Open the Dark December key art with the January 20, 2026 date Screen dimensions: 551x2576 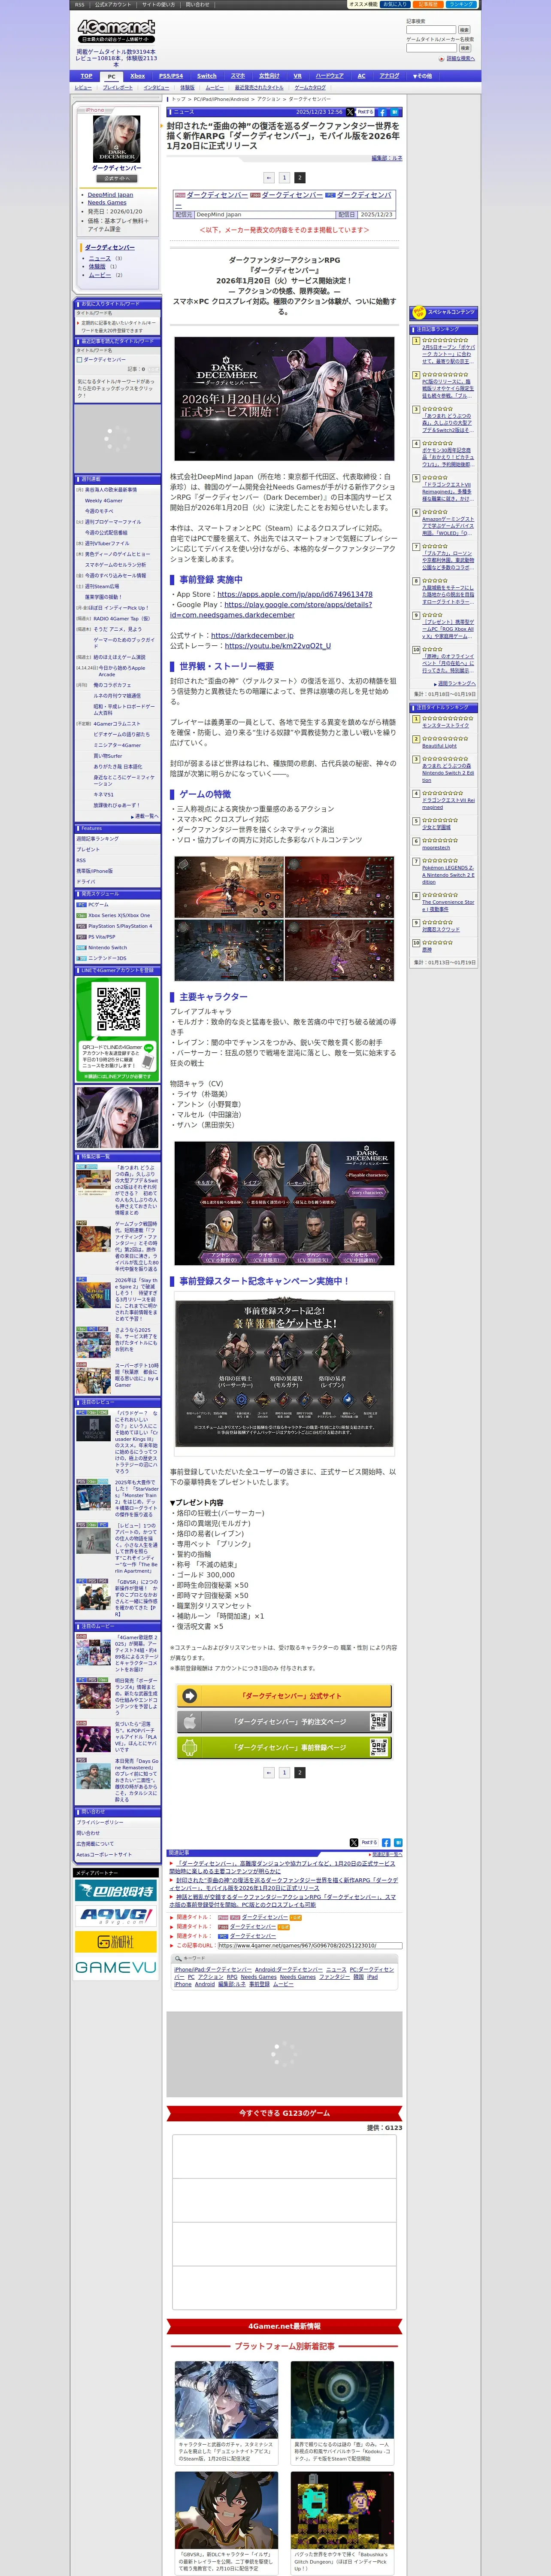click(x=284, y=398)
